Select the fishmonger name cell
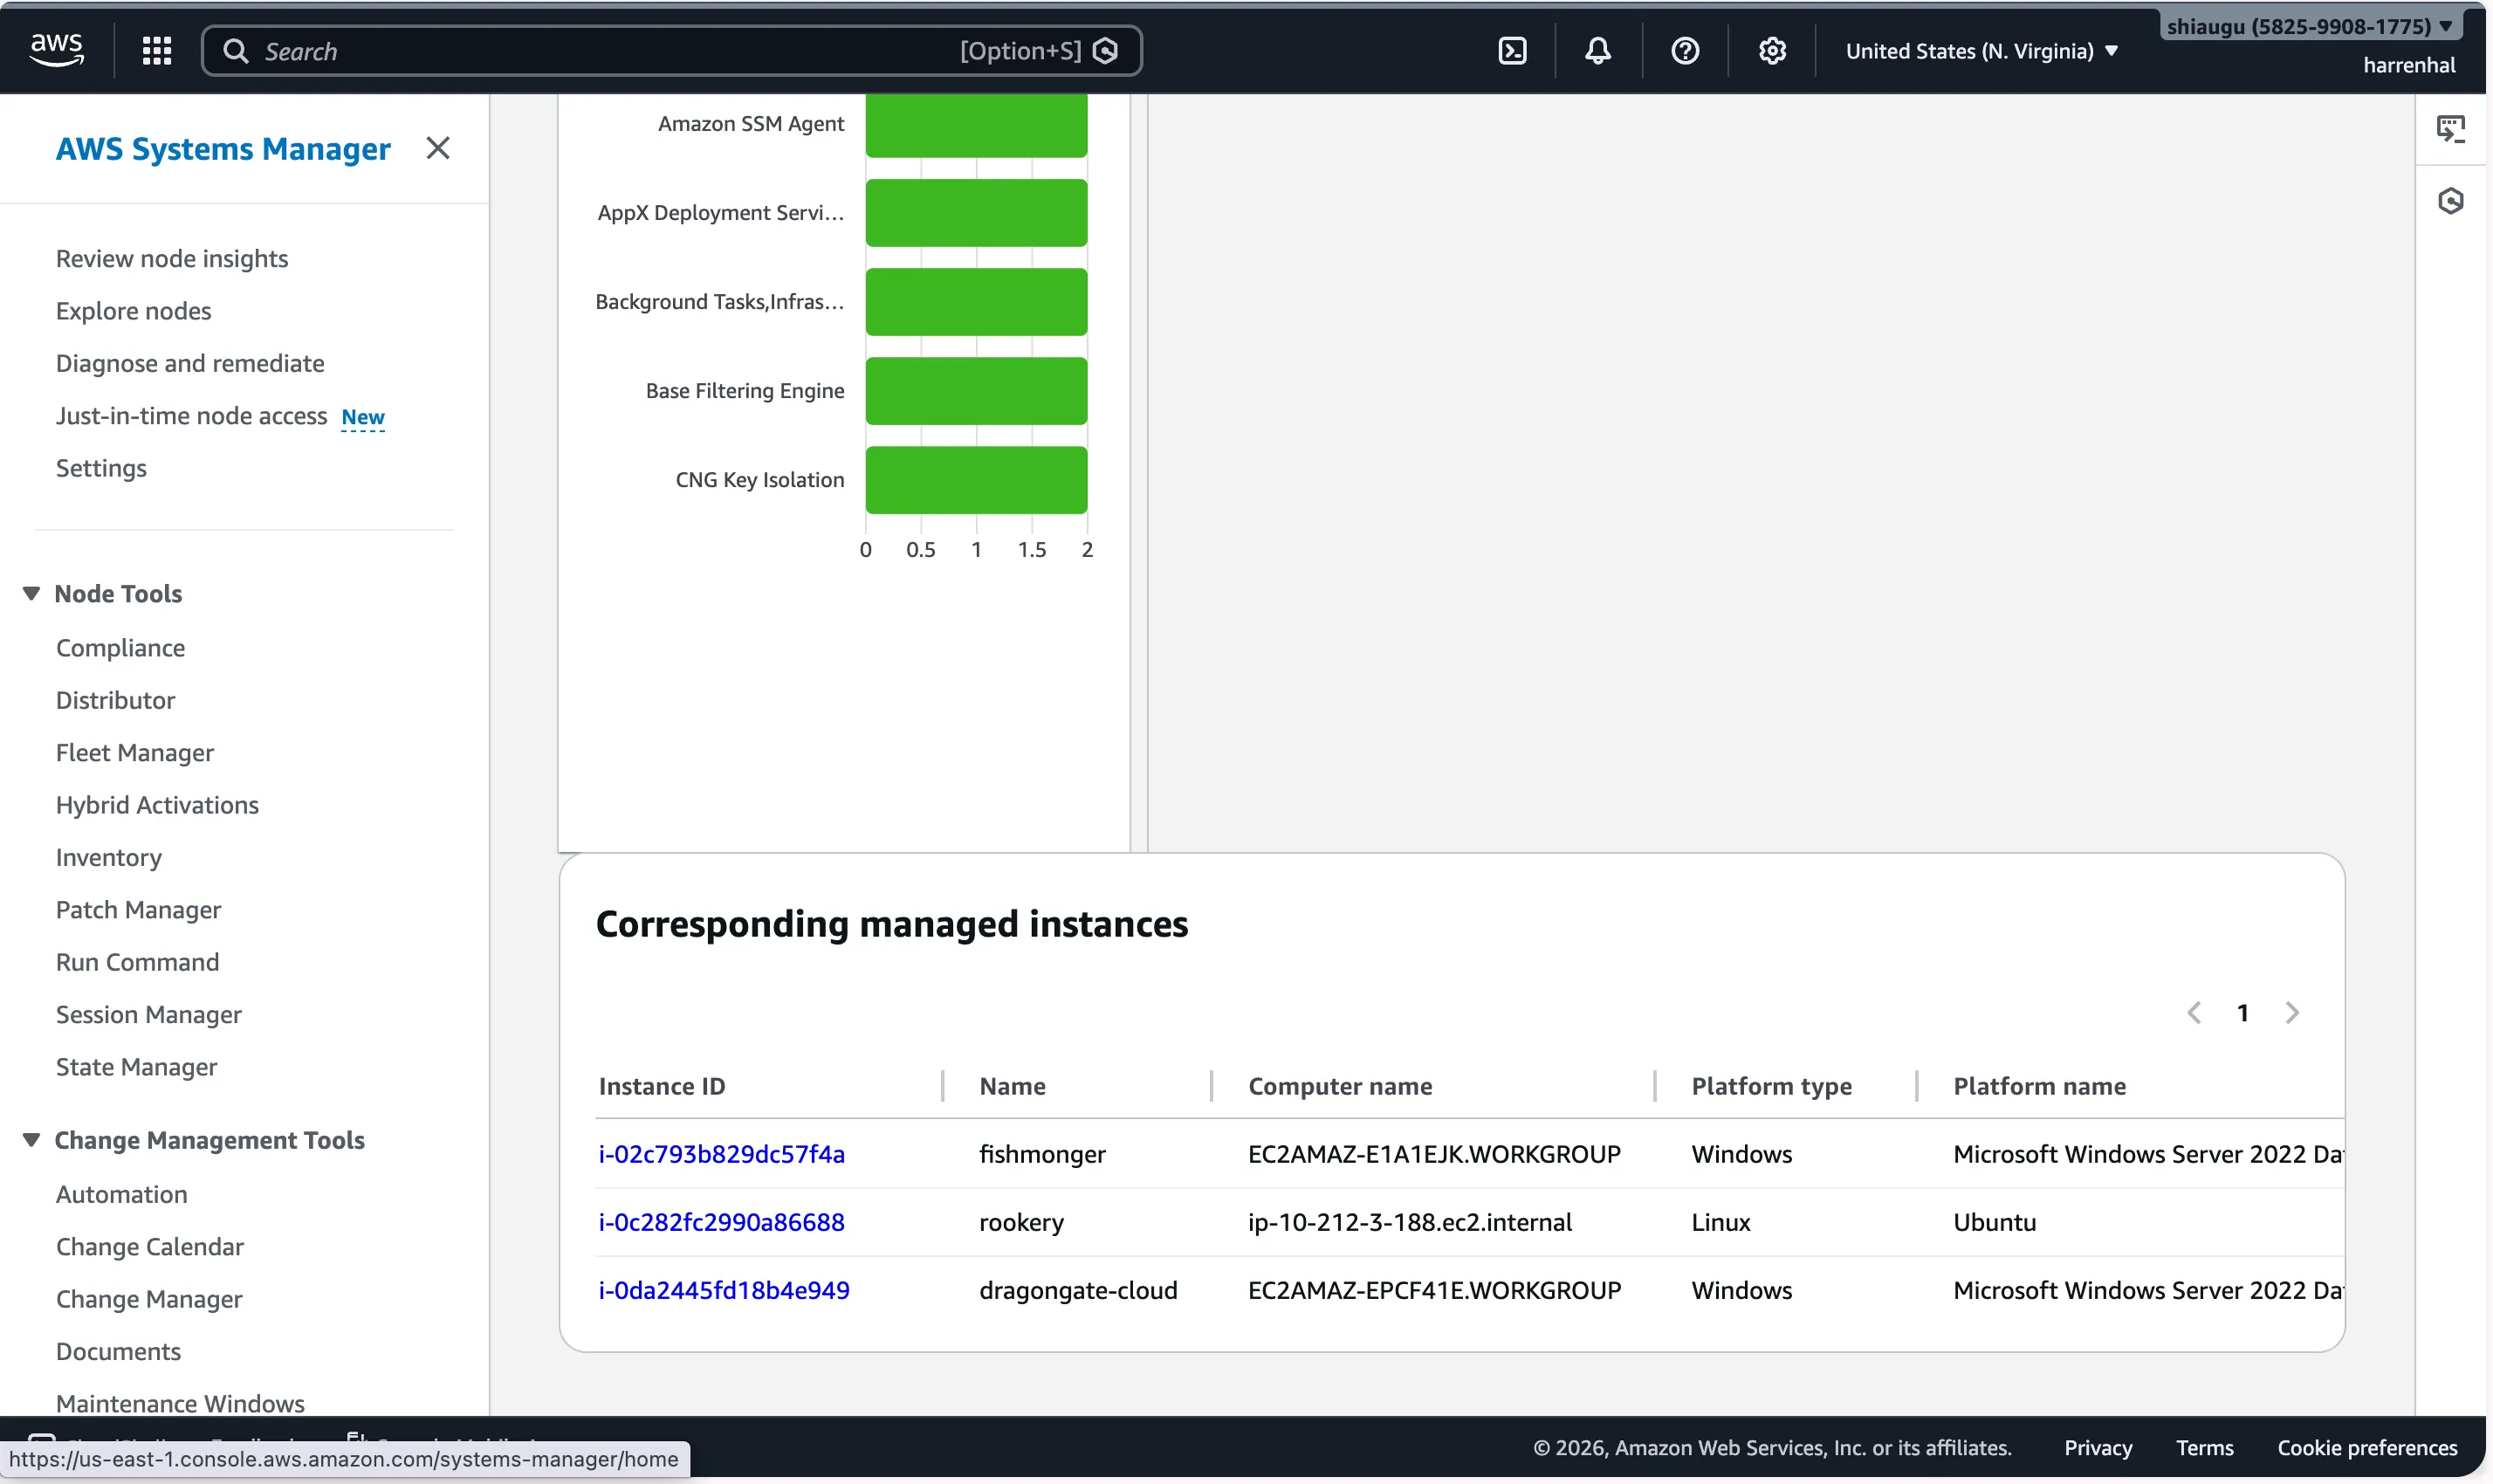2493x1484 pixels. [1042, 1154]
